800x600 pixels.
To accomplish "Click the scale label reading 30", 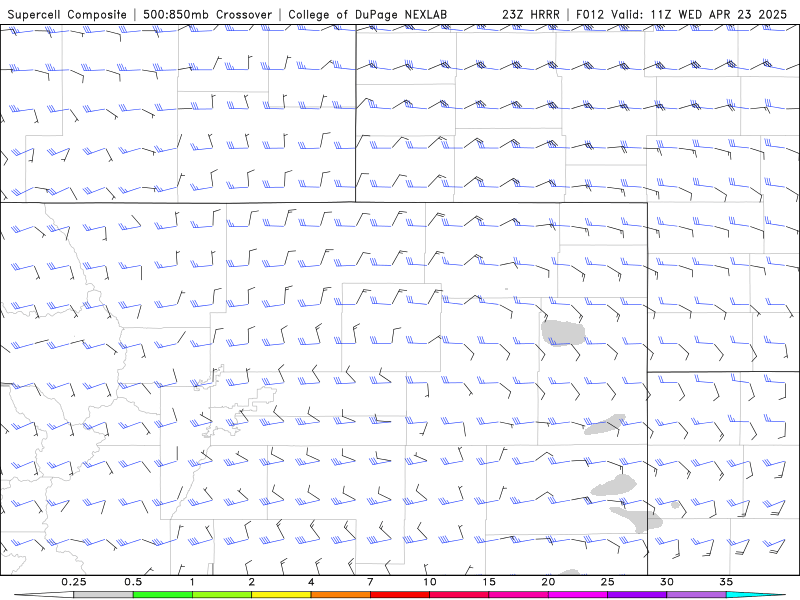I will pos(666,582).
